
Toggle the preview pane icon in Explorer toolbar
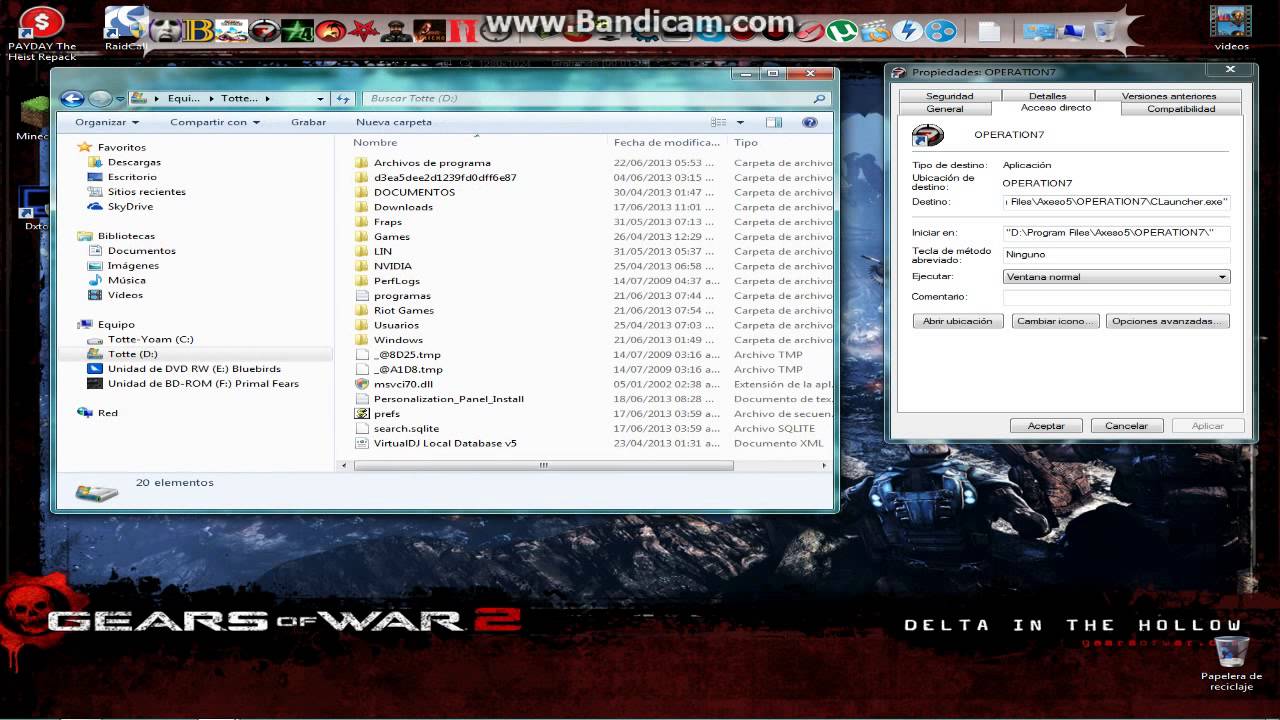pyautogui.click(x=774, y=122)
